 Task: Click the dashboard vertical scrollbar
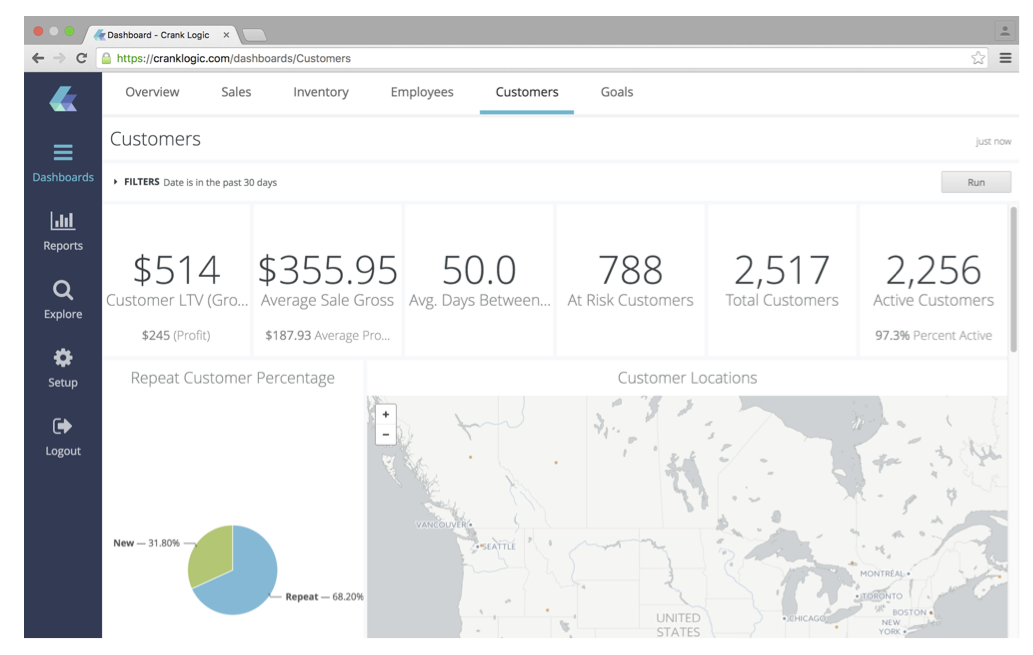click(x=1013, y=280)
